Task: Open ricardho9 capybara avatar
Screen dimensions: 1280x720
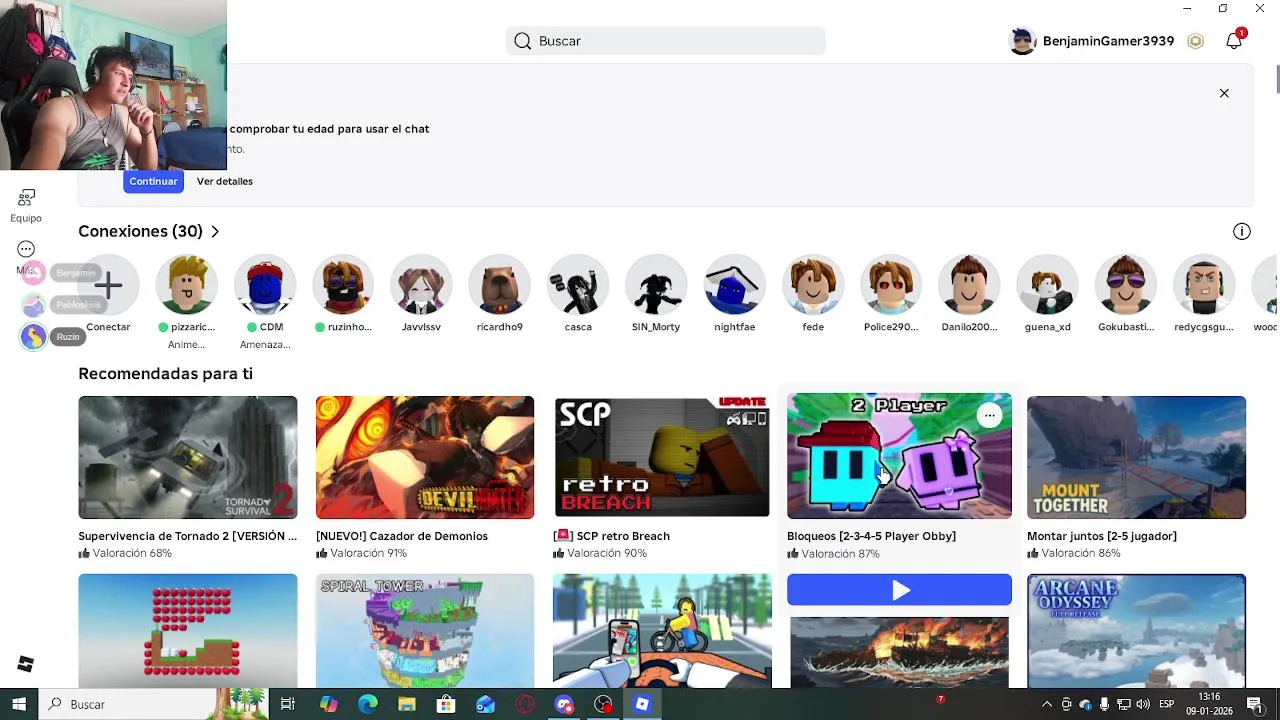Action: click(x=499, y=286)
